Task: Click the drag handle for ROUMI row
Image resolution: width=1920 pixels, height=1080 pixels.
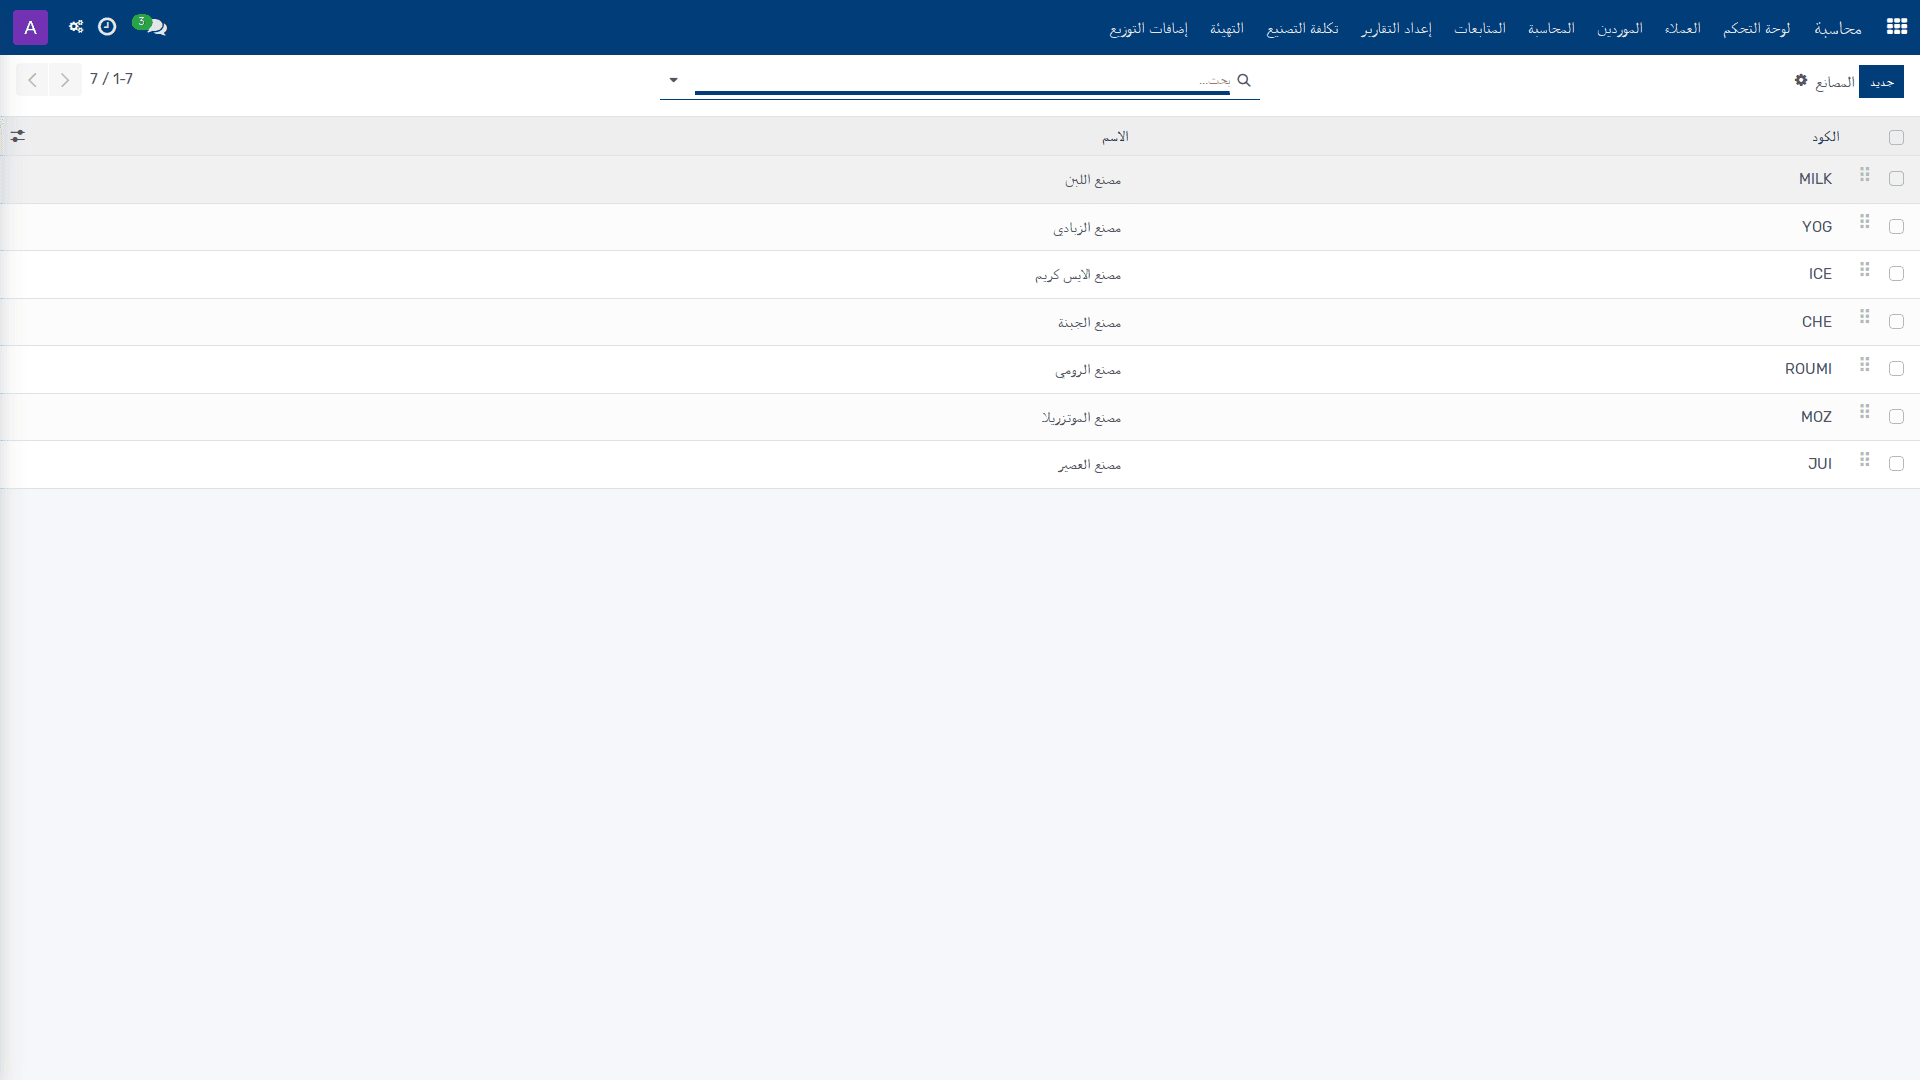Action: coord(1865,365)
